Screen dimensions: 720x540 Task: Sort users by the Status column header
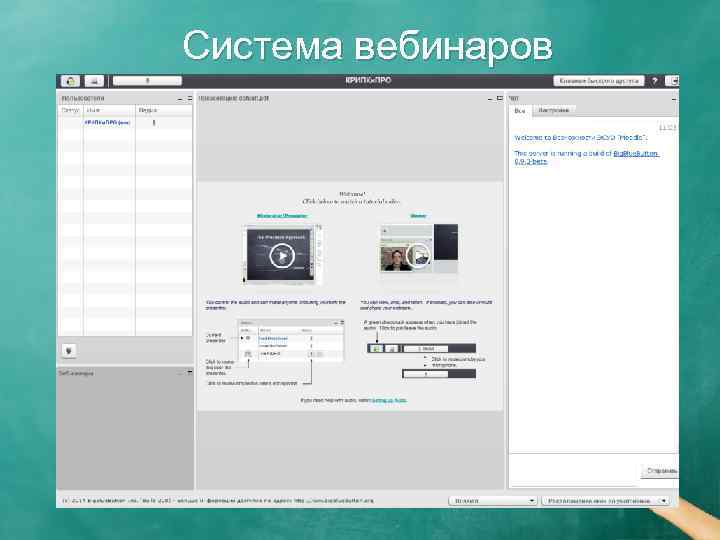point(70,110)
